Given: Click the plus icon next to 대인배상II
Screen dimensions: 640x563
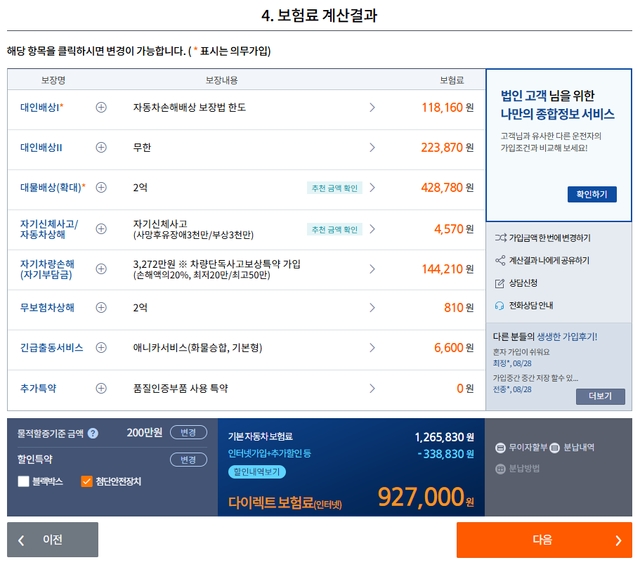Looking at the screenshot, I should pos(101,147).
